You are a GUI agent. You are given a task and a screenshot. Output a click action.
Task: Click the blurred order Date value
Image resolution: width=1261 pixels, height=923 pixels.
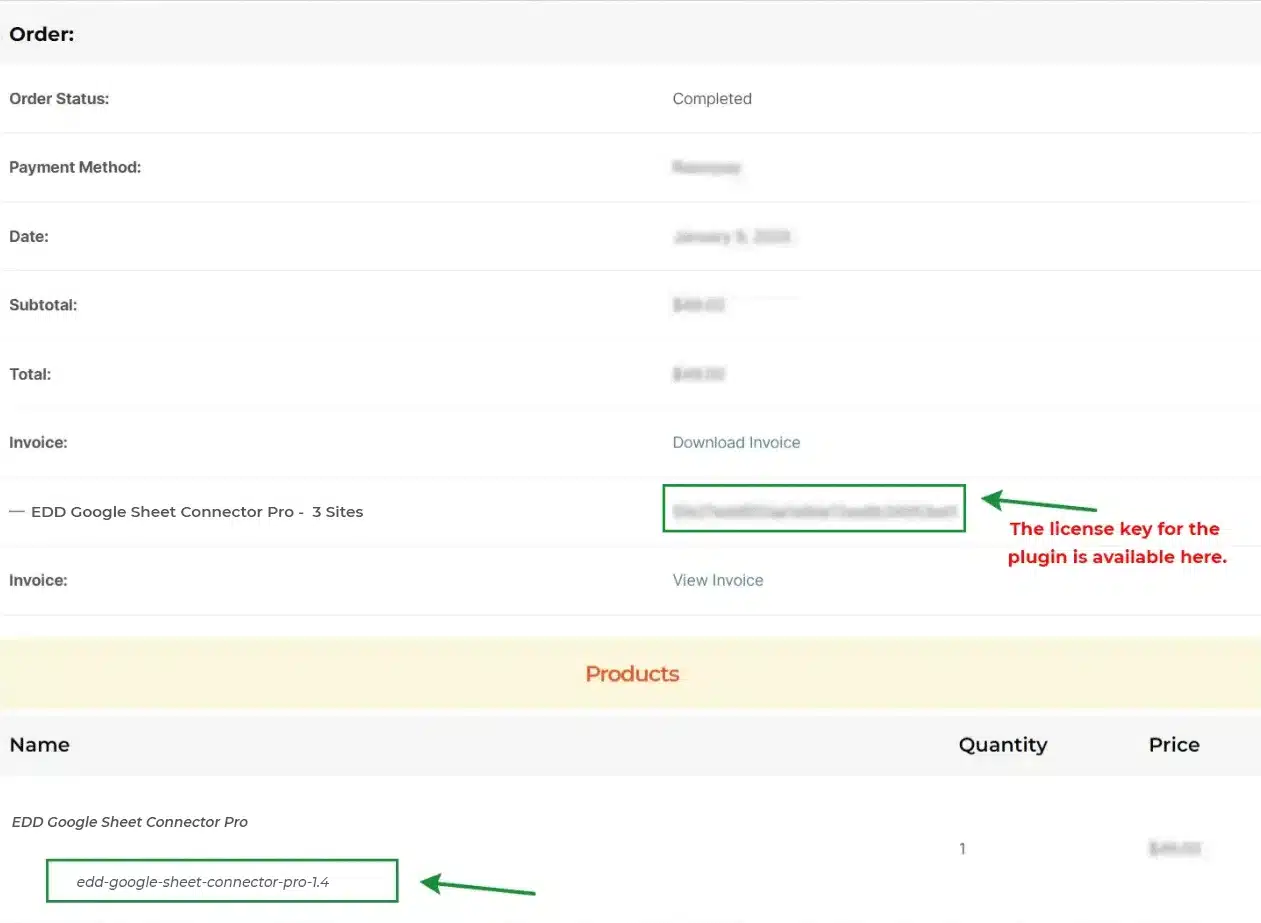[731, 237]
